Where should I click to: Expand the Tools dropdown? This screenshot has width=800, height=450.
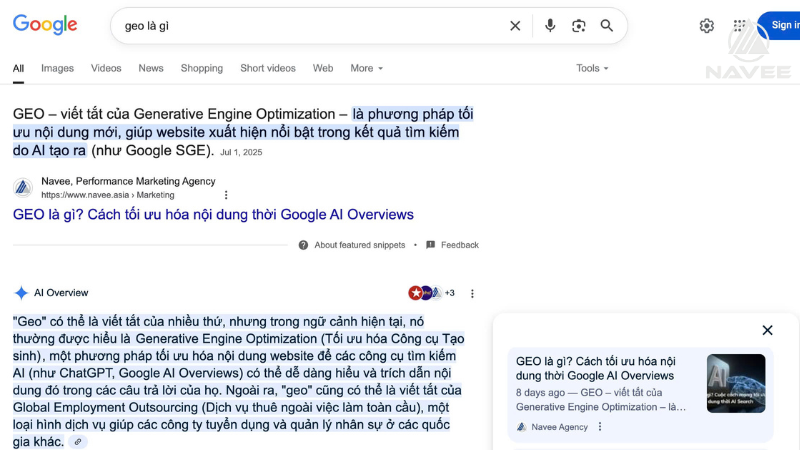coord(592,68)
